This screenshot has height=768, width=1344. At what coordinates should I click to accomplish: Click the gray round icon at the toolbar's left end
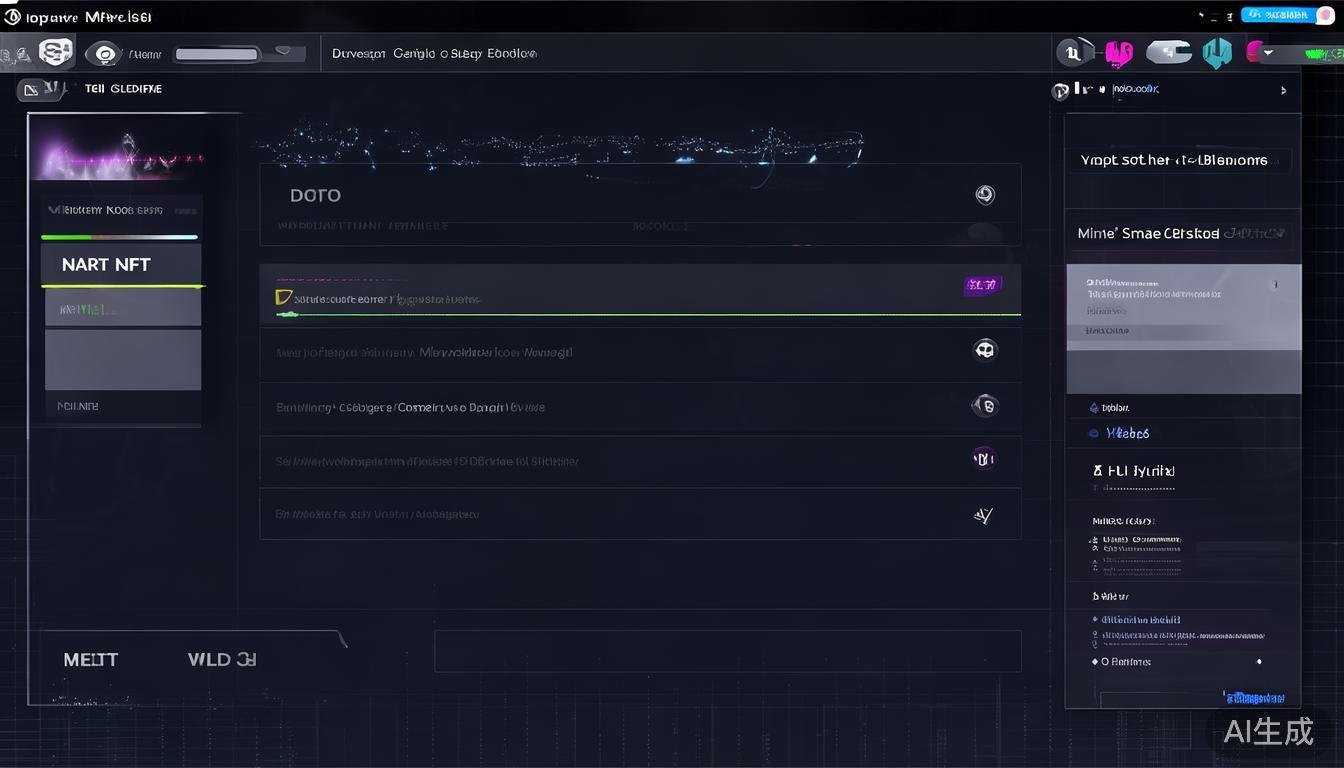pyautogui.click(x=1073, y=53)
